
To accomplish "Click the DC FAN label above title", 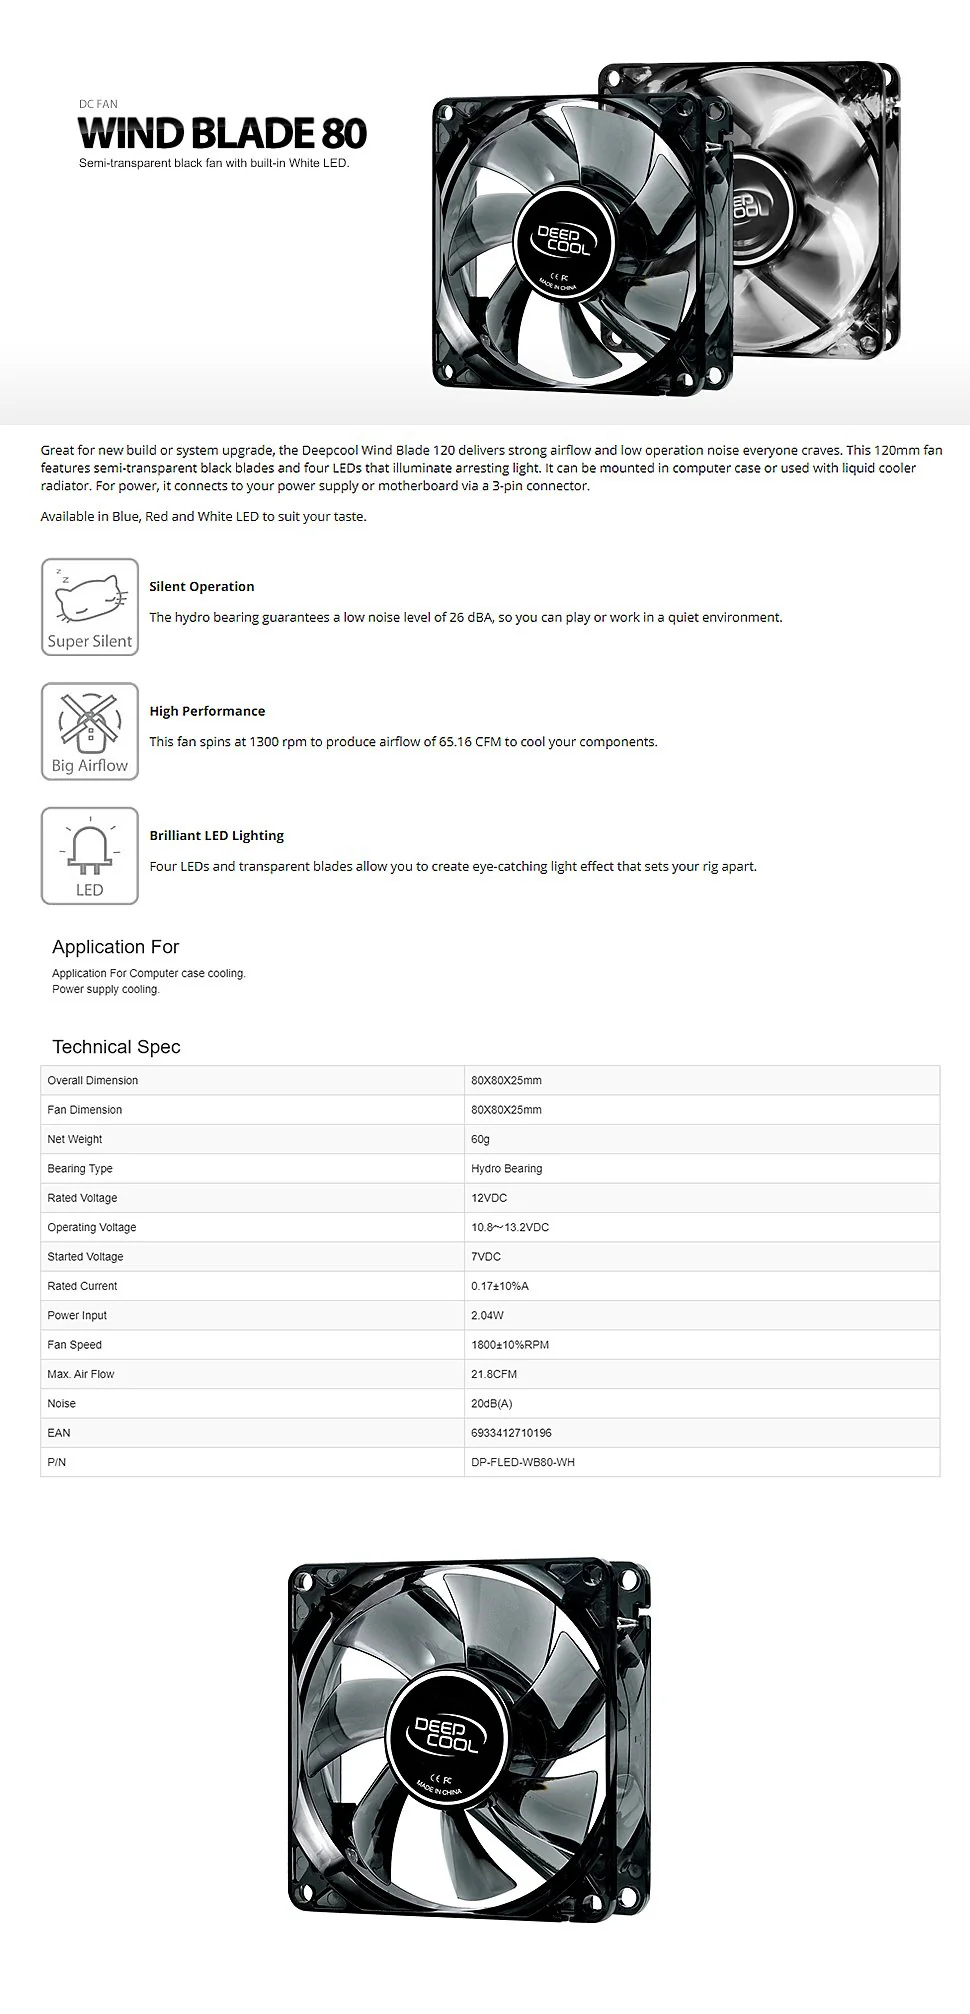I will coord(98,104).
